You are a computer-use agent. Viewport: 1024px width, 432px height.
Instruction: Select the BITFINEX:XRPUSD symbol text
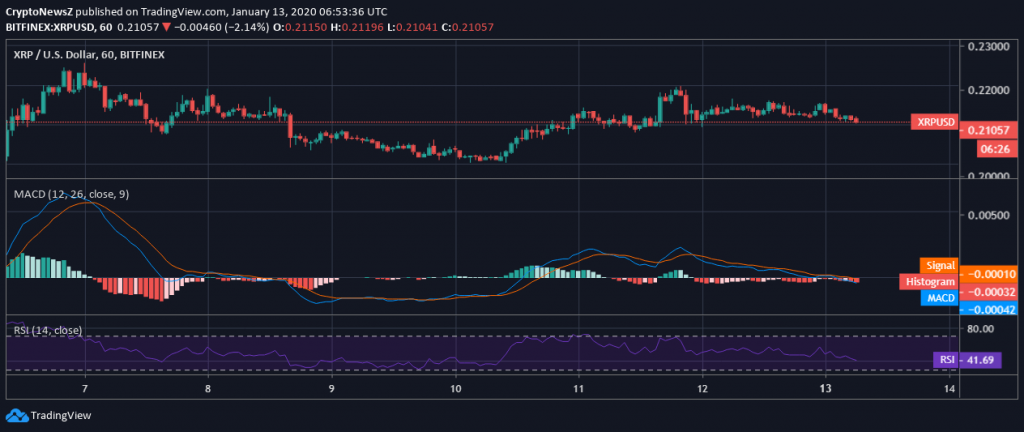click(48, 27)
